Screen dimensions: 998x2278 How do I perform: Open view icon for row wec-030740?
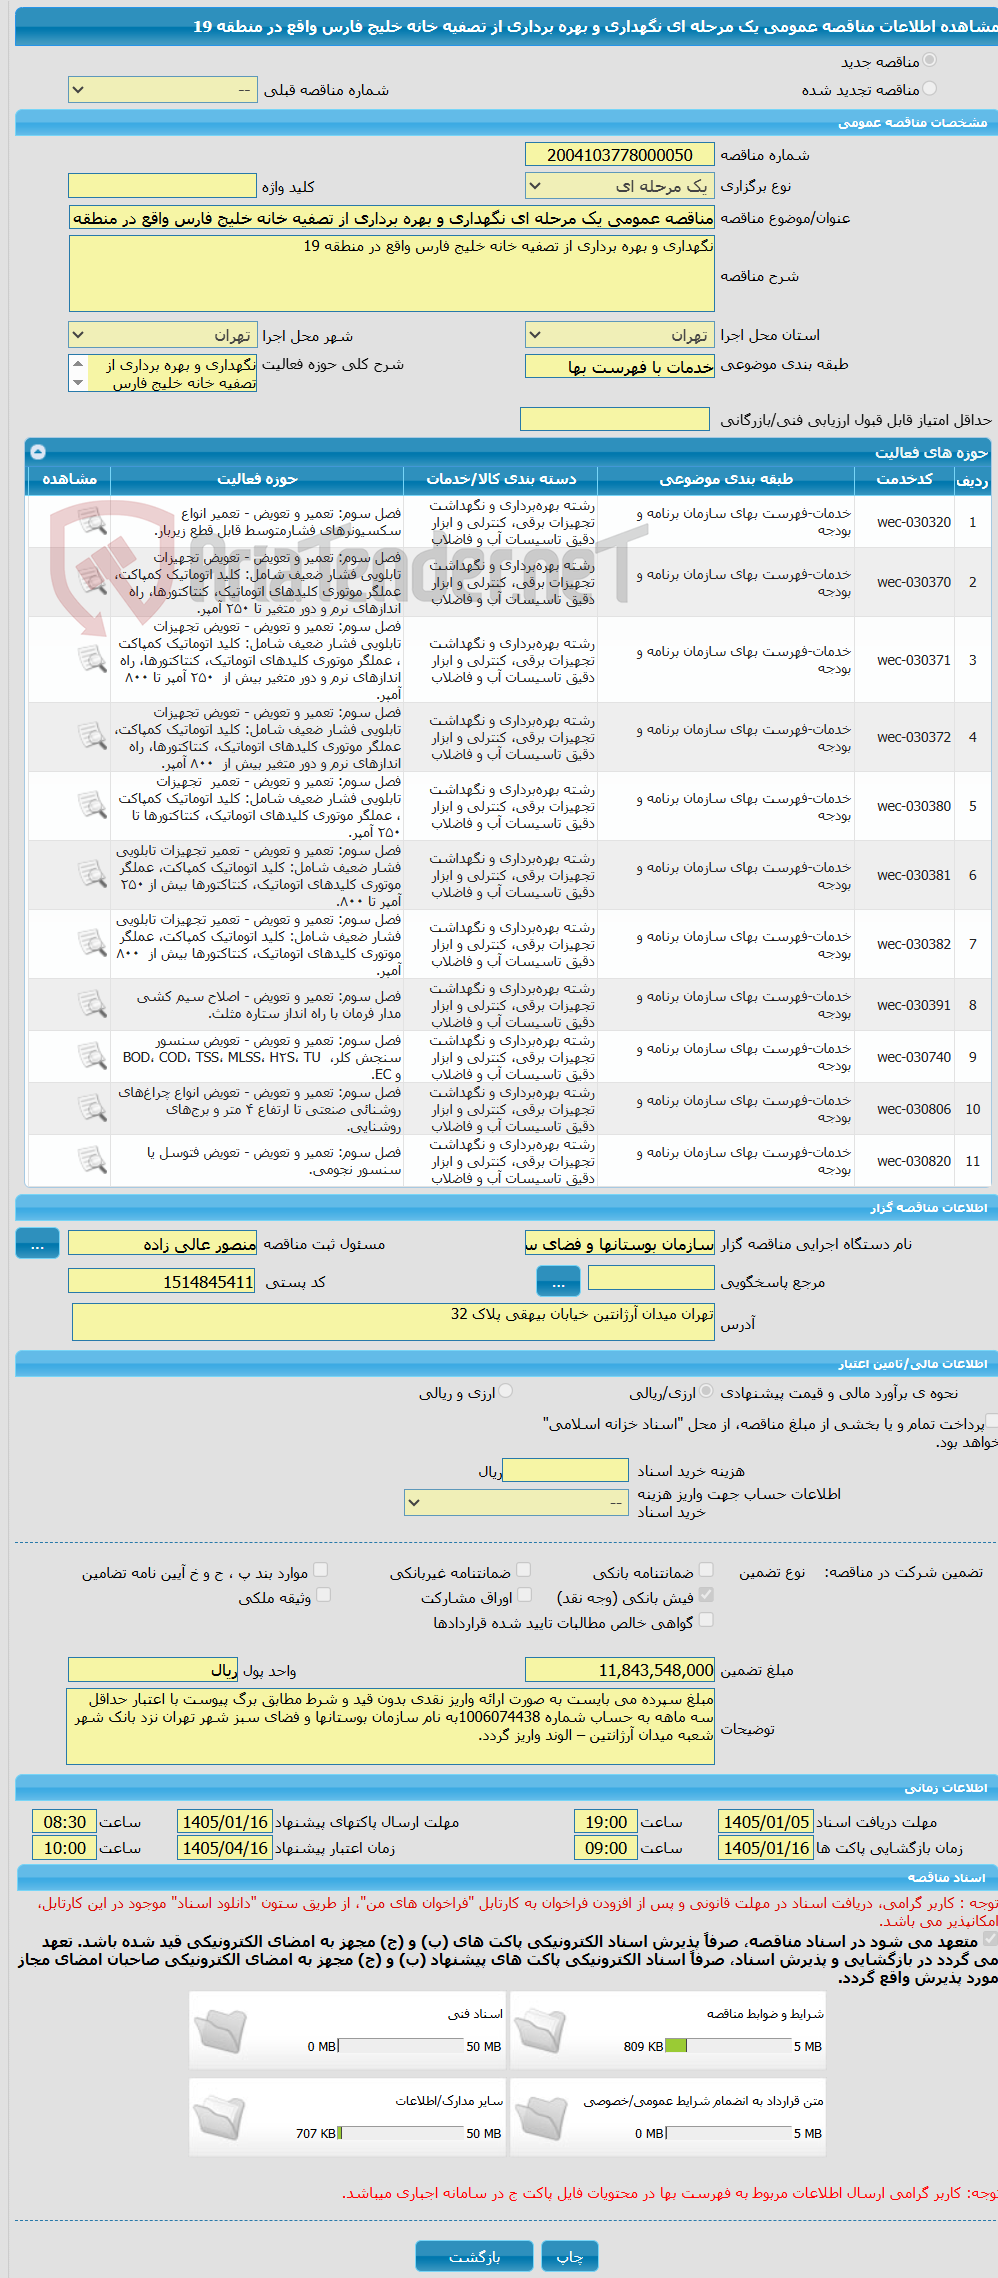(92, 1056)
